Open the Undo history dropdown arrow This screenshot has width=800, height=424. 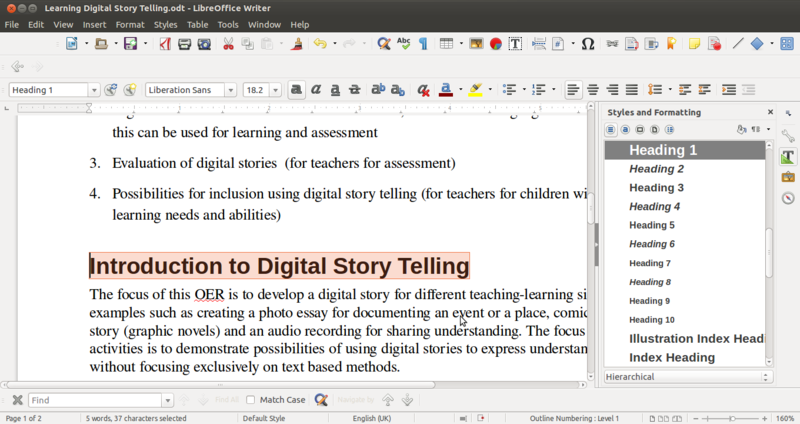pos(335,44)
